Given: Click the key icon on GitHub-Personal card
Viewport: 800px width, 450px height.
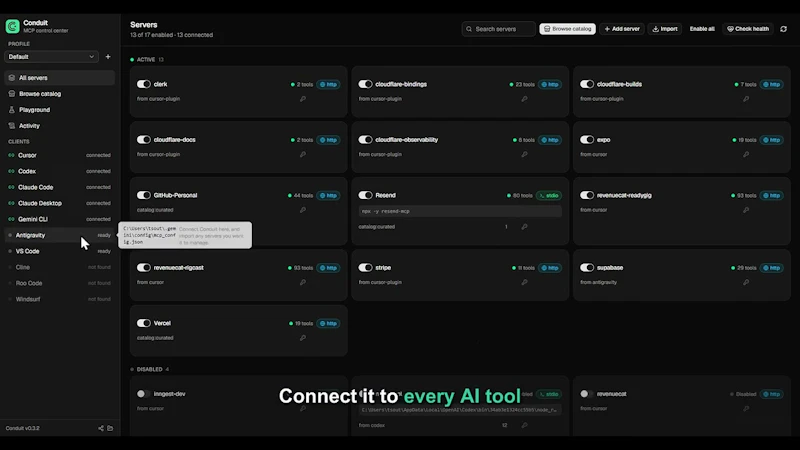Looking at the screenshot, I should [x=303, y=210].
